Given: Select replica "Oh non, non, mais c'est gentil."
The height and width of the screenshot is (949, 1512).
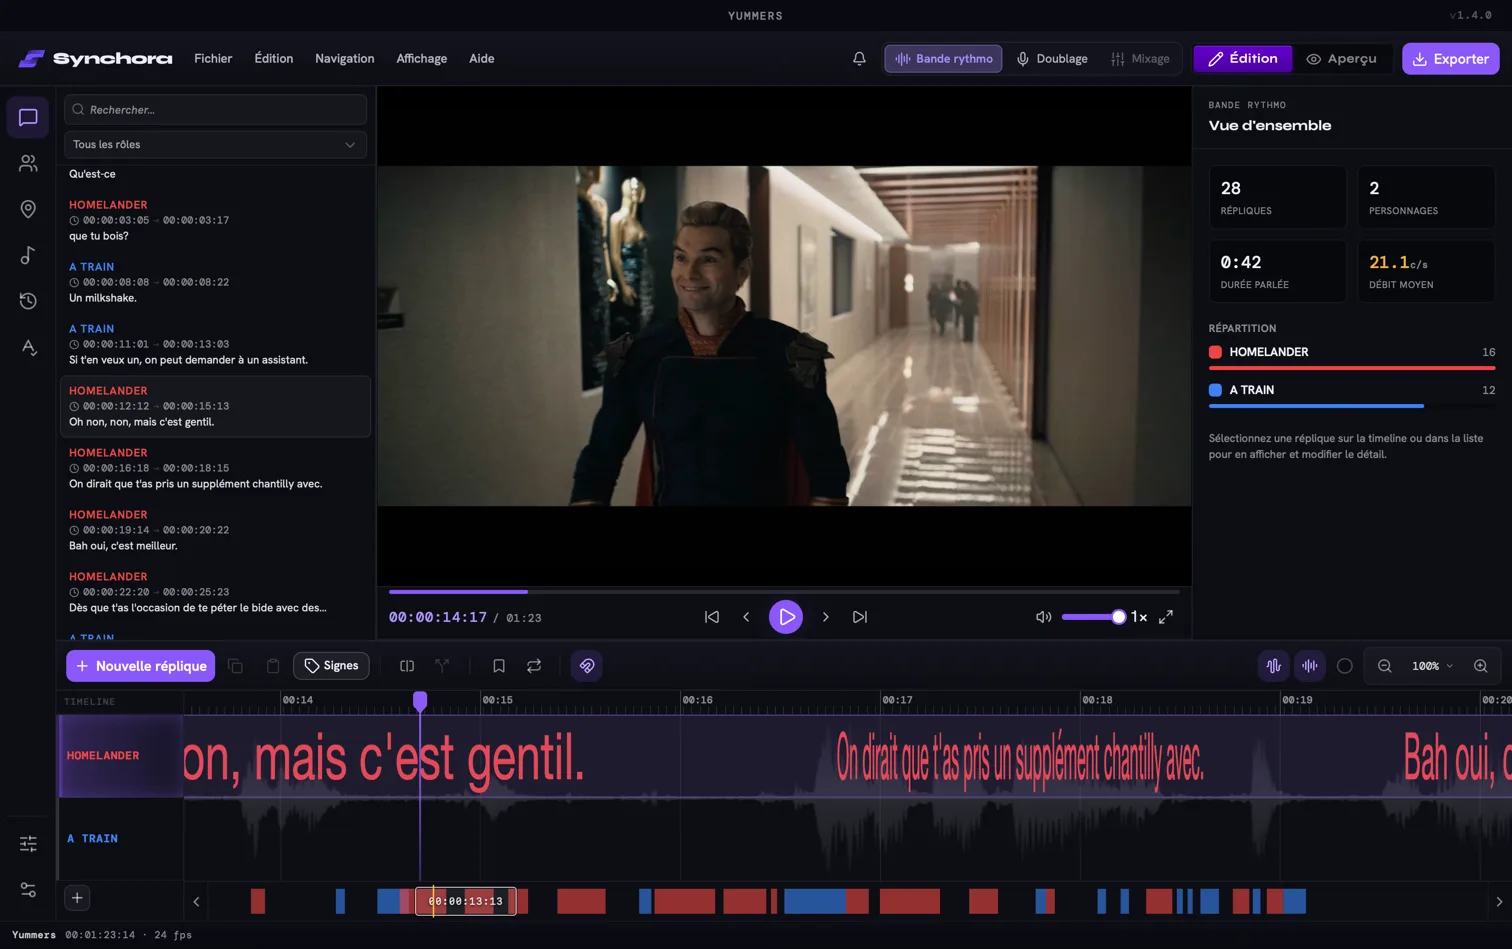Looking at the screenshot, I should pyautogui.click(x=215, y=406).
